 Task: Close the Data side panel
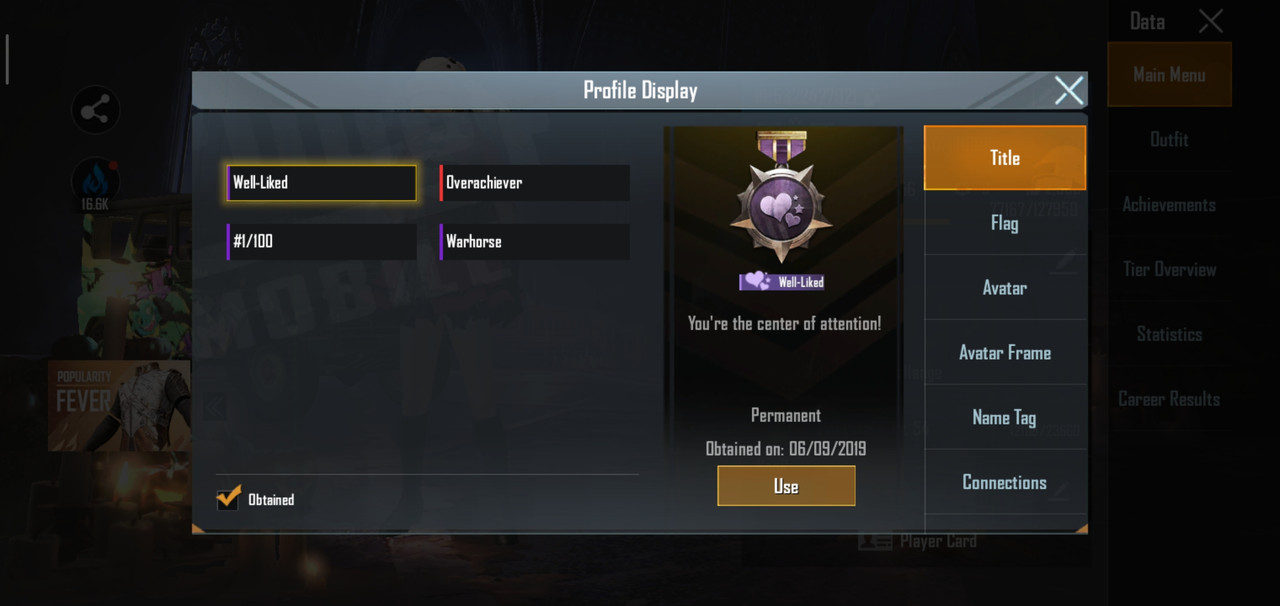point(1211,21)
